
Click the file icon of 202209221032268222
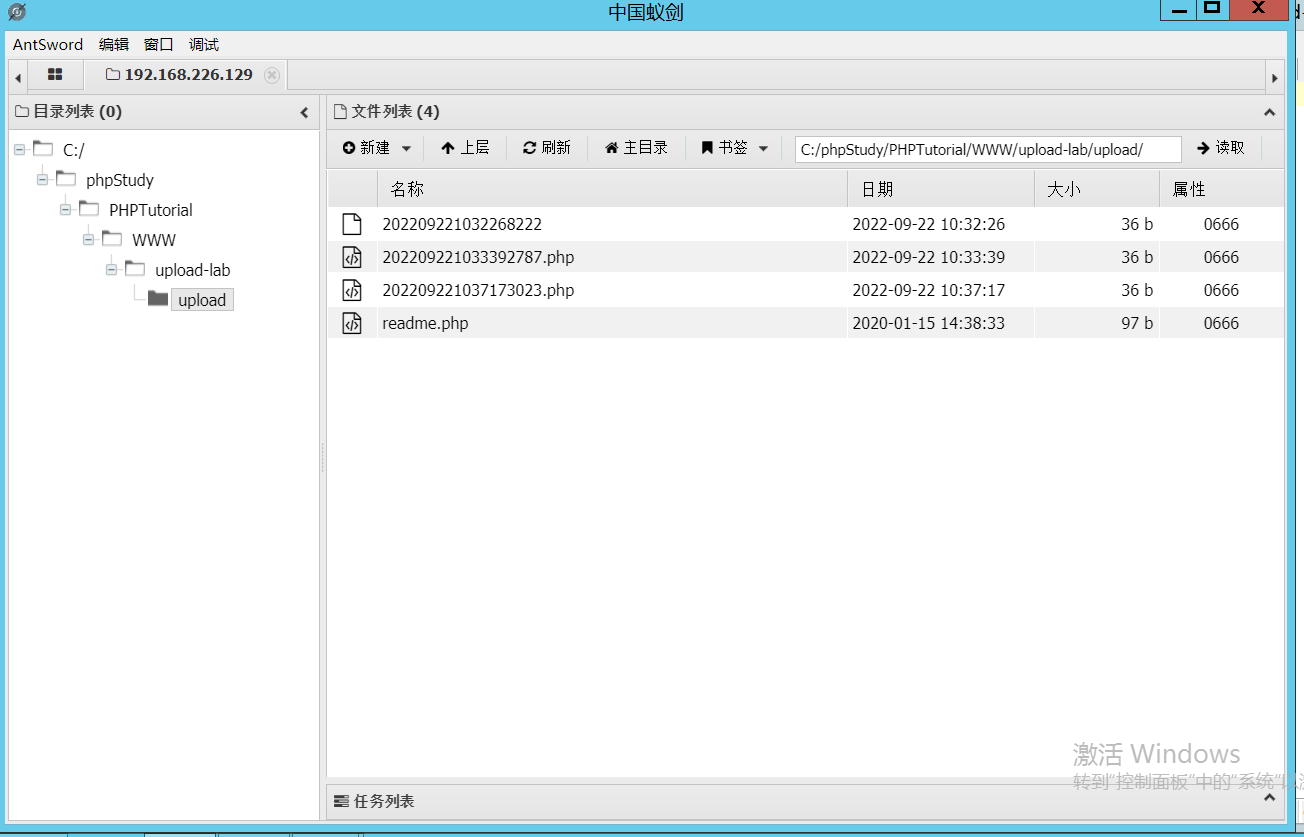[351, 224]
